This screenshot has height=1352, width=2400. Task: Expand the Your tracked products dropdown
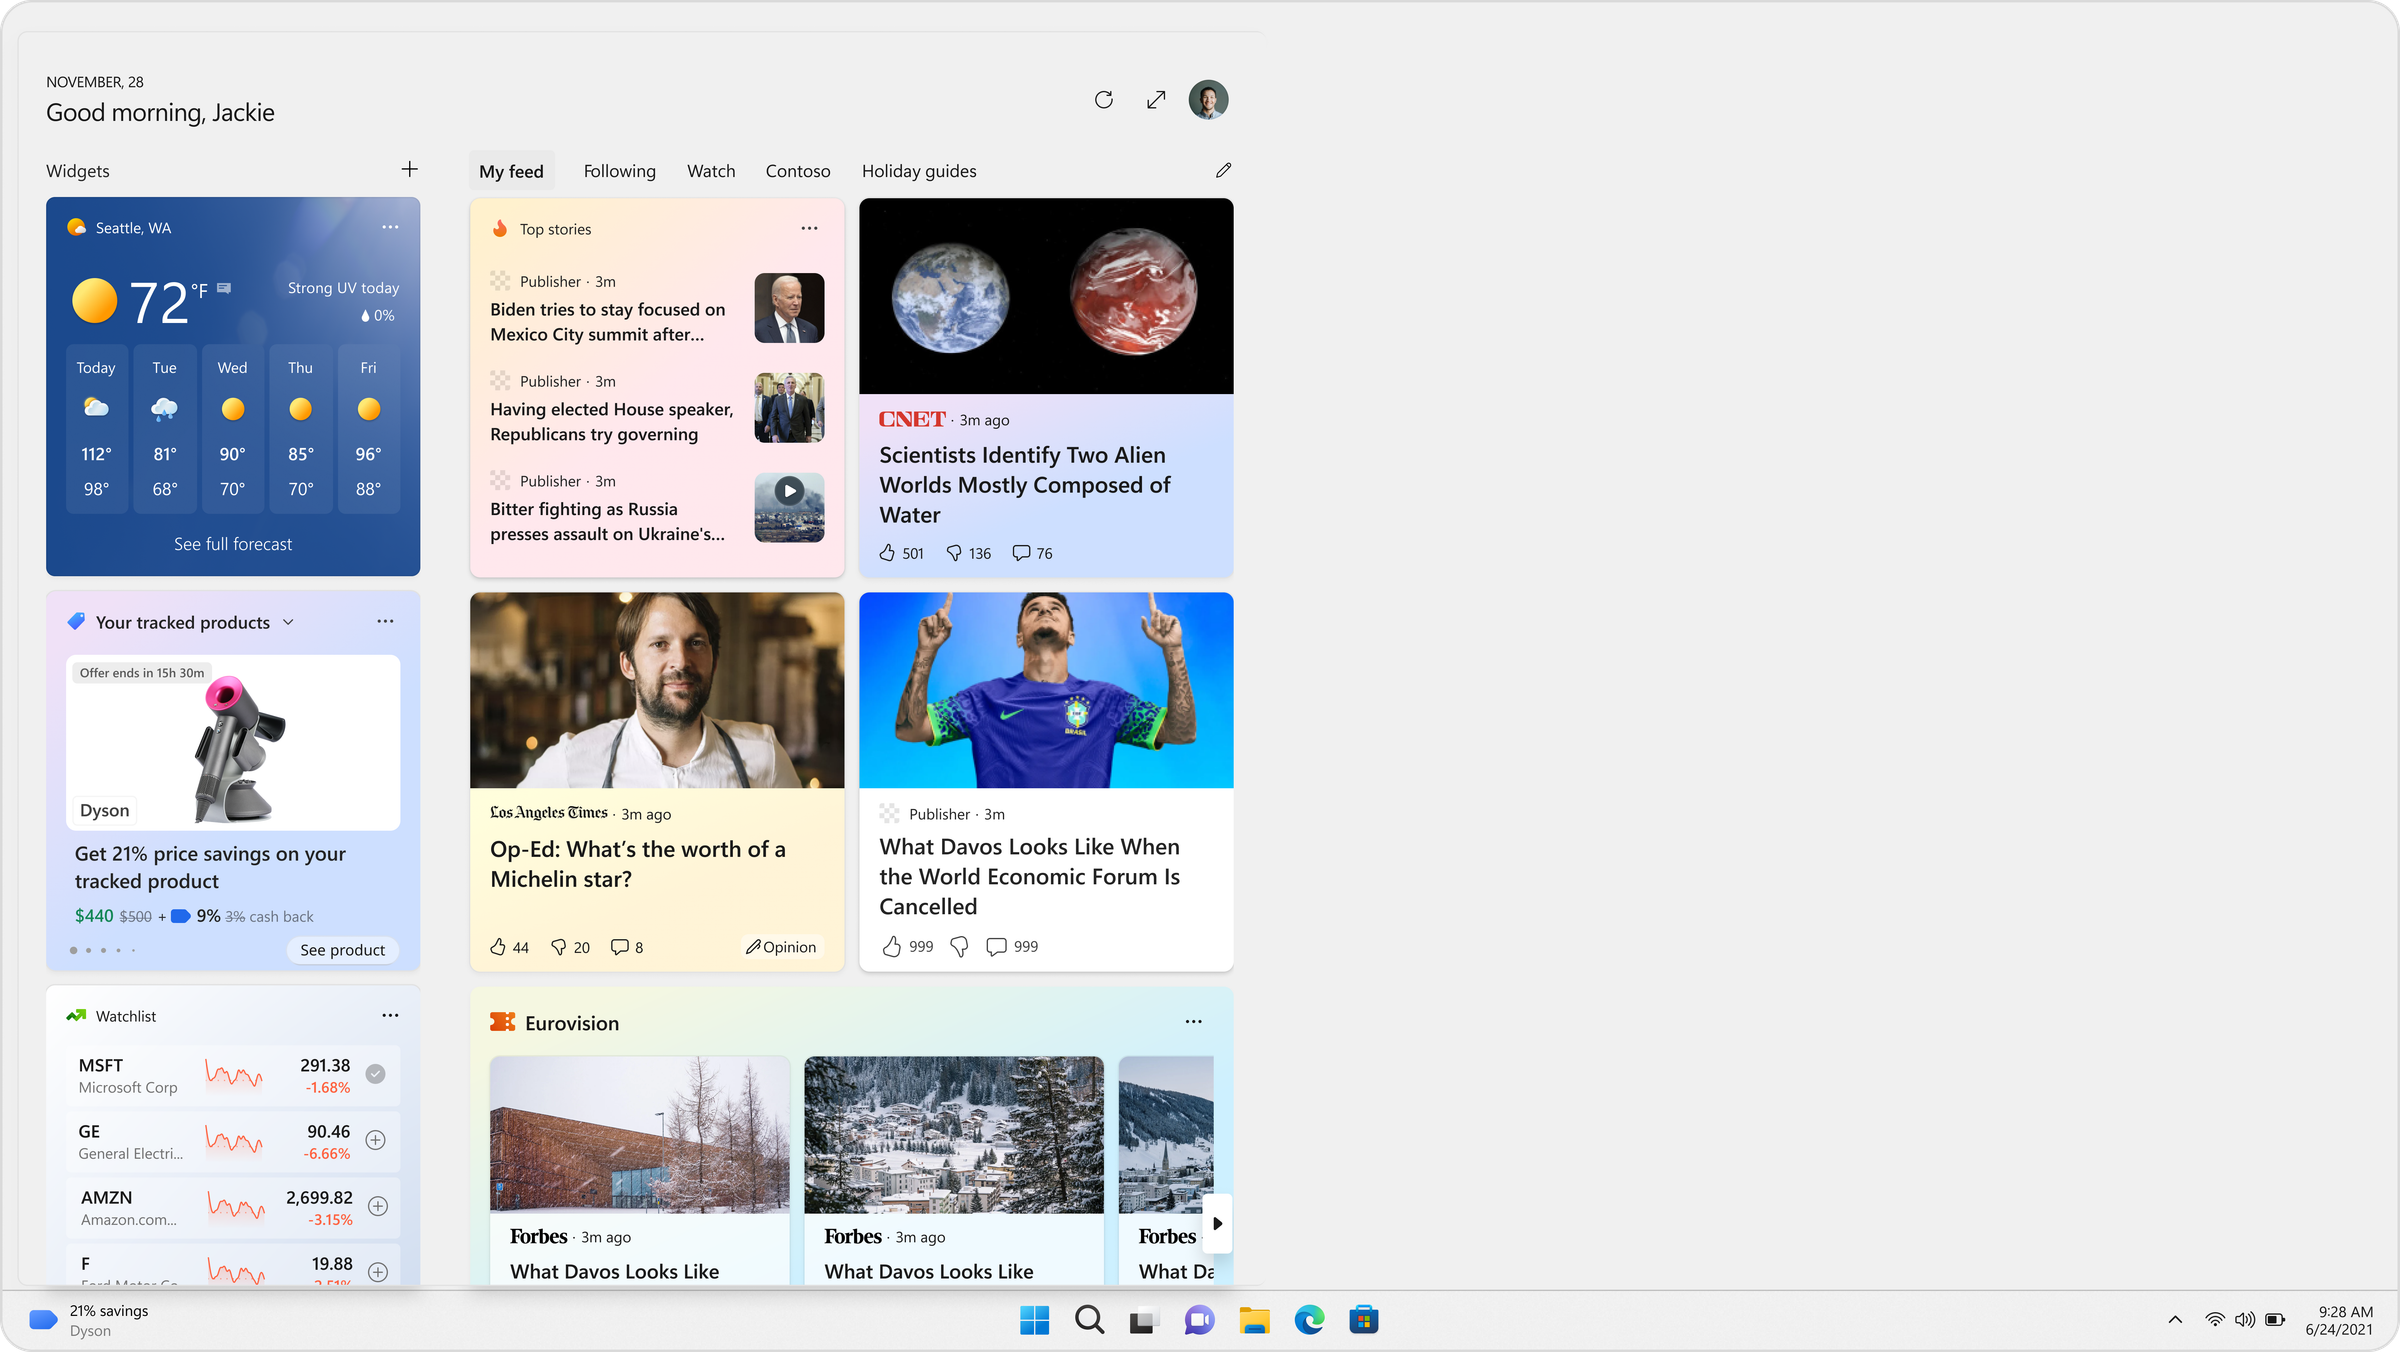[x=288, y=622]
